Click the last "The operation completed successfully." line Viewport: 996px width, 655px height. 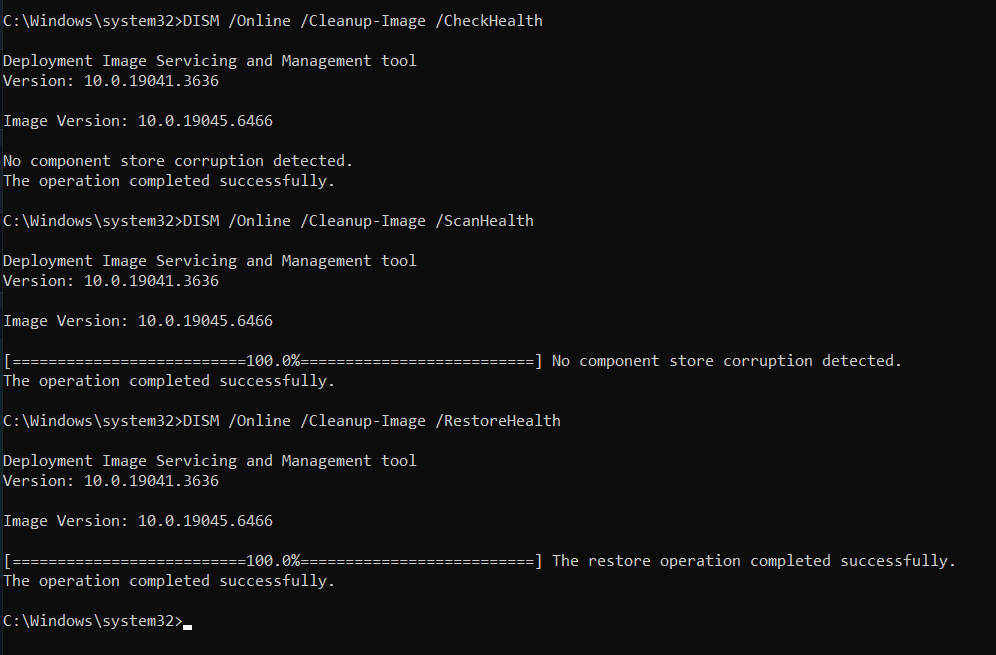tap(169, 581)
